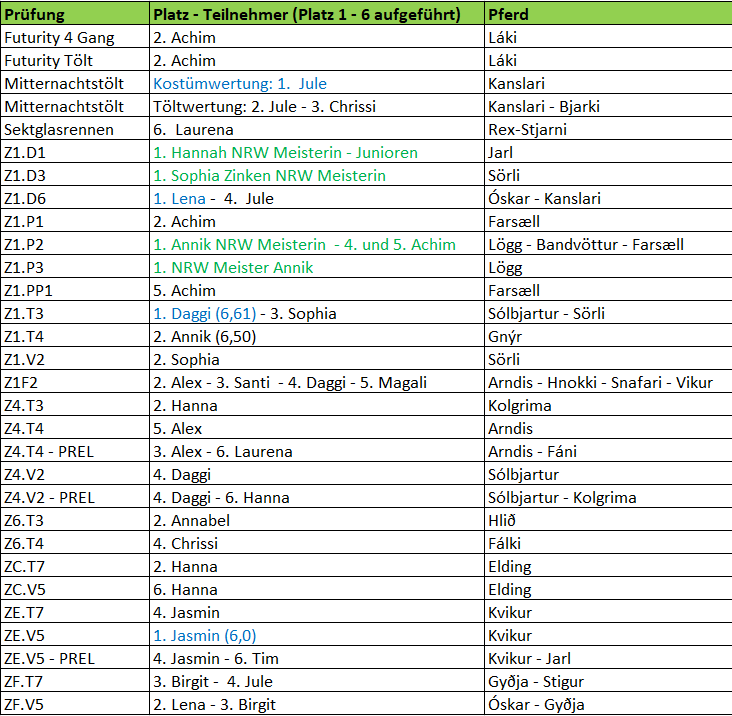The image size is (732, 716).
Task: Click the 'Sektglasrennen' cell
Action: [x=75, y=128]
